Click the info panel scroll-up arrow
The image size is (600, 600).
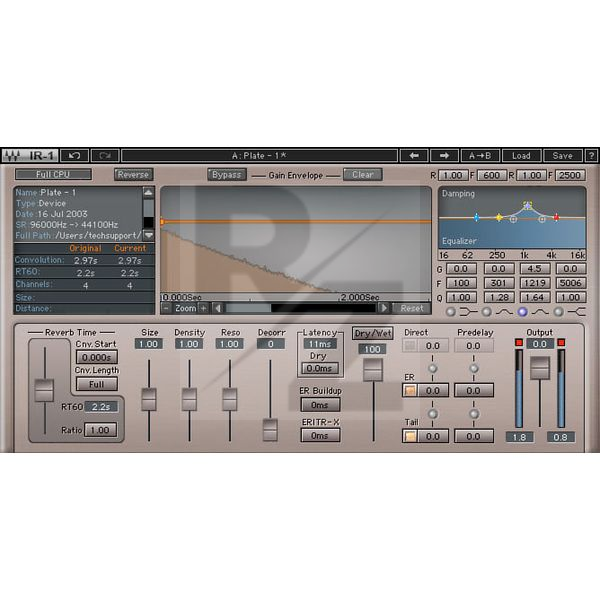pyautogui.click(x=148, y=192)
